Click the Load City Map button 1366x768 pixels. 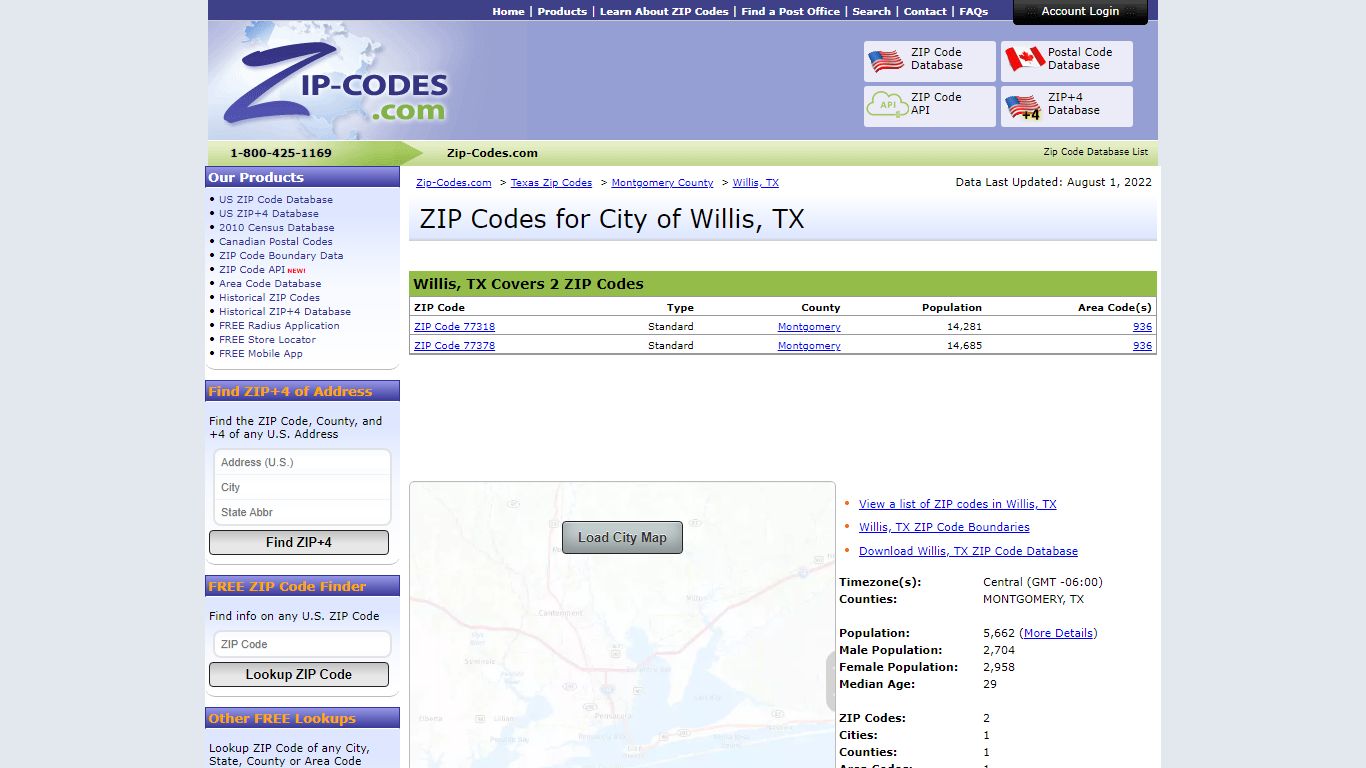(622, 537)
